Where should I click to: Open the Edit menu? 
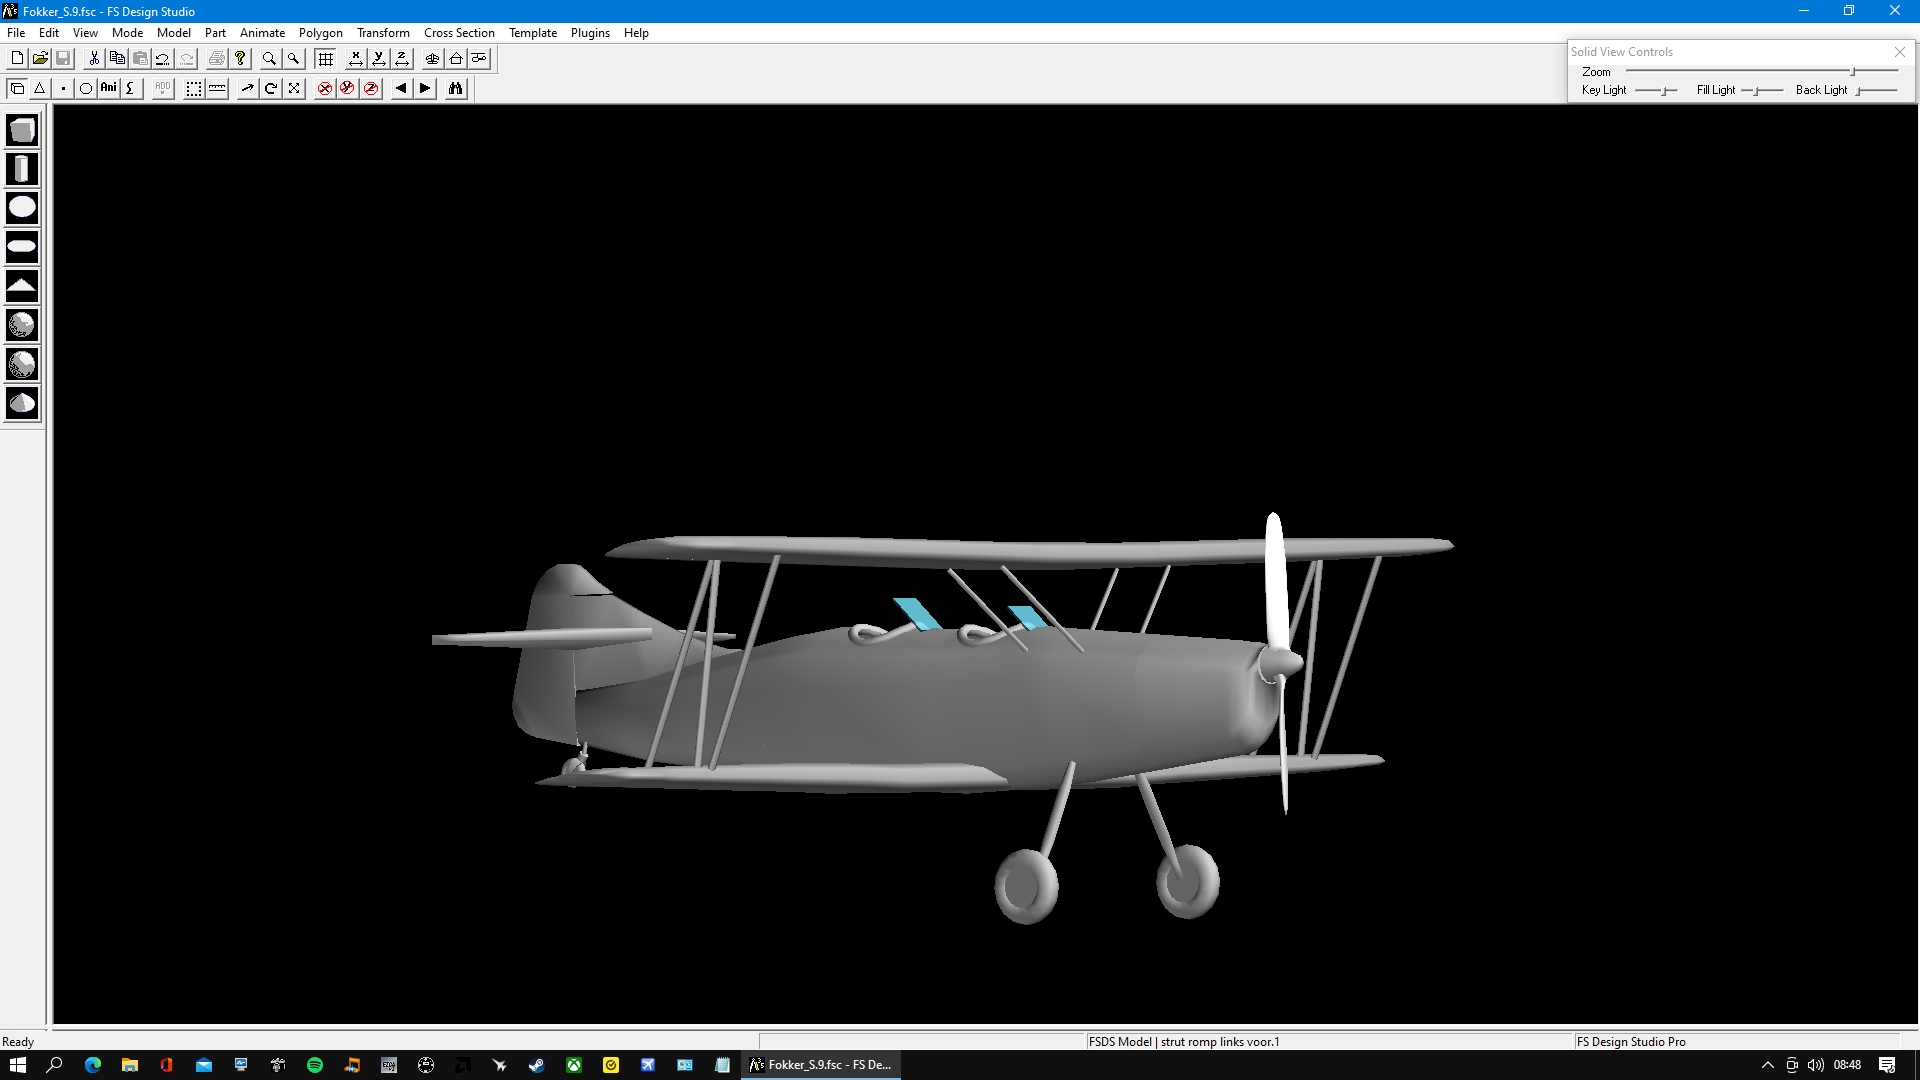pyautogui.click(x=49, y=33)
